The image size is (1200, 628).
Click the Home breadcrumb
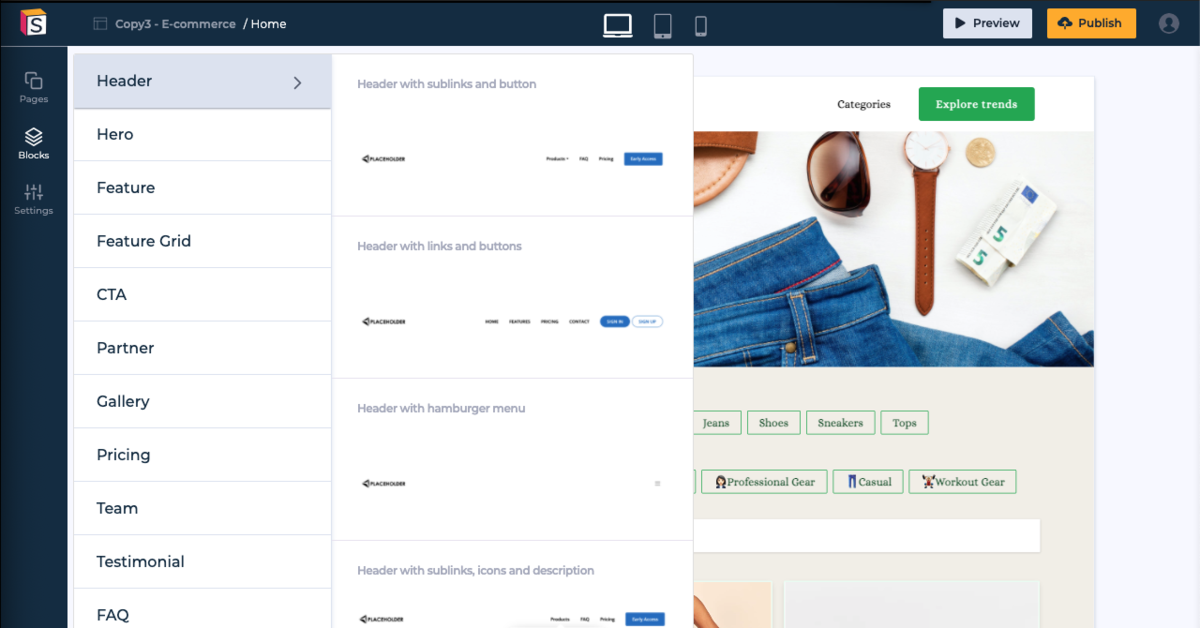point(268,24)
